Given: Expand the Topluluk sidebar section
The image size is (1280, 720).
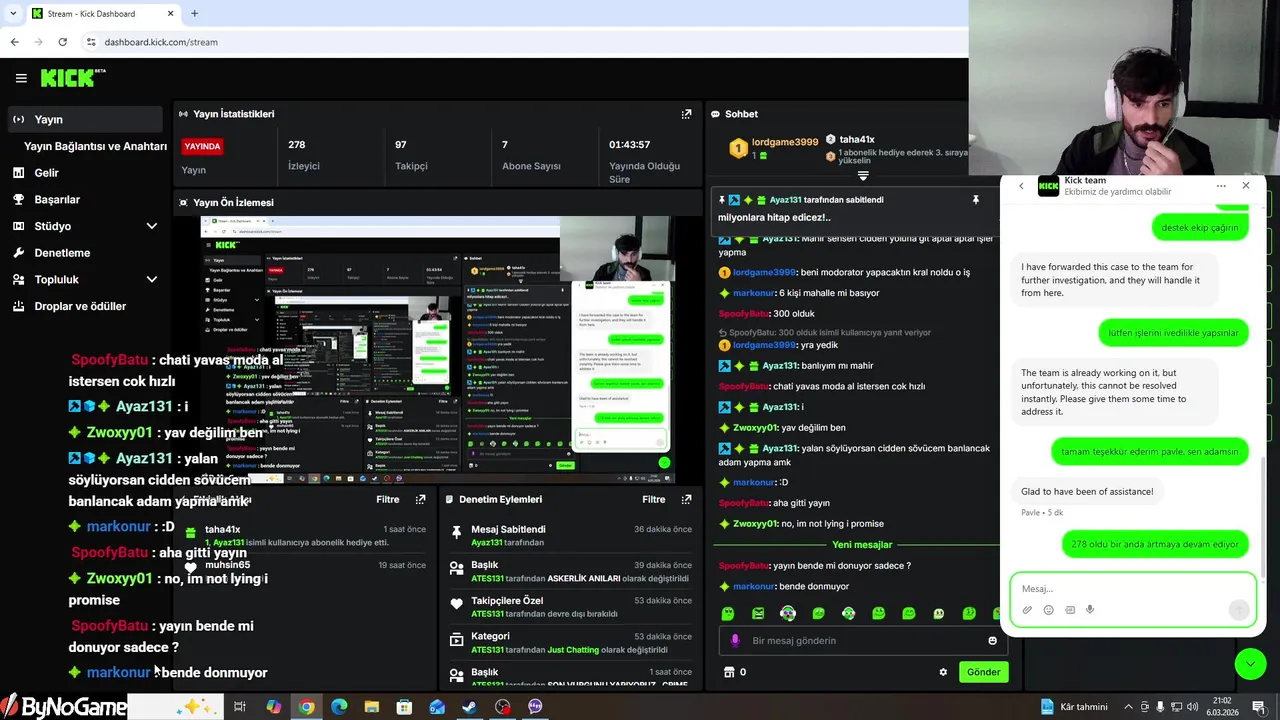Looking at the screenshot, I should pos(152,280).
